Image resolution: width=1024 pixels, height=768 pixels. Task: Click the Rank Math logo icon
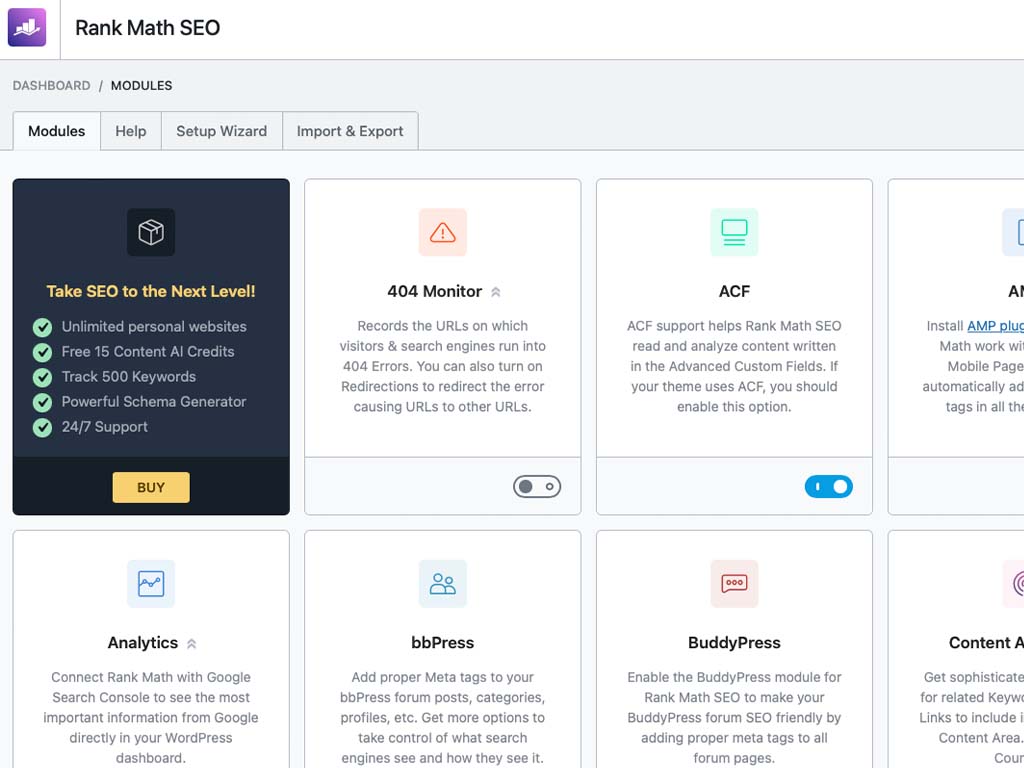tap(27, 27)
